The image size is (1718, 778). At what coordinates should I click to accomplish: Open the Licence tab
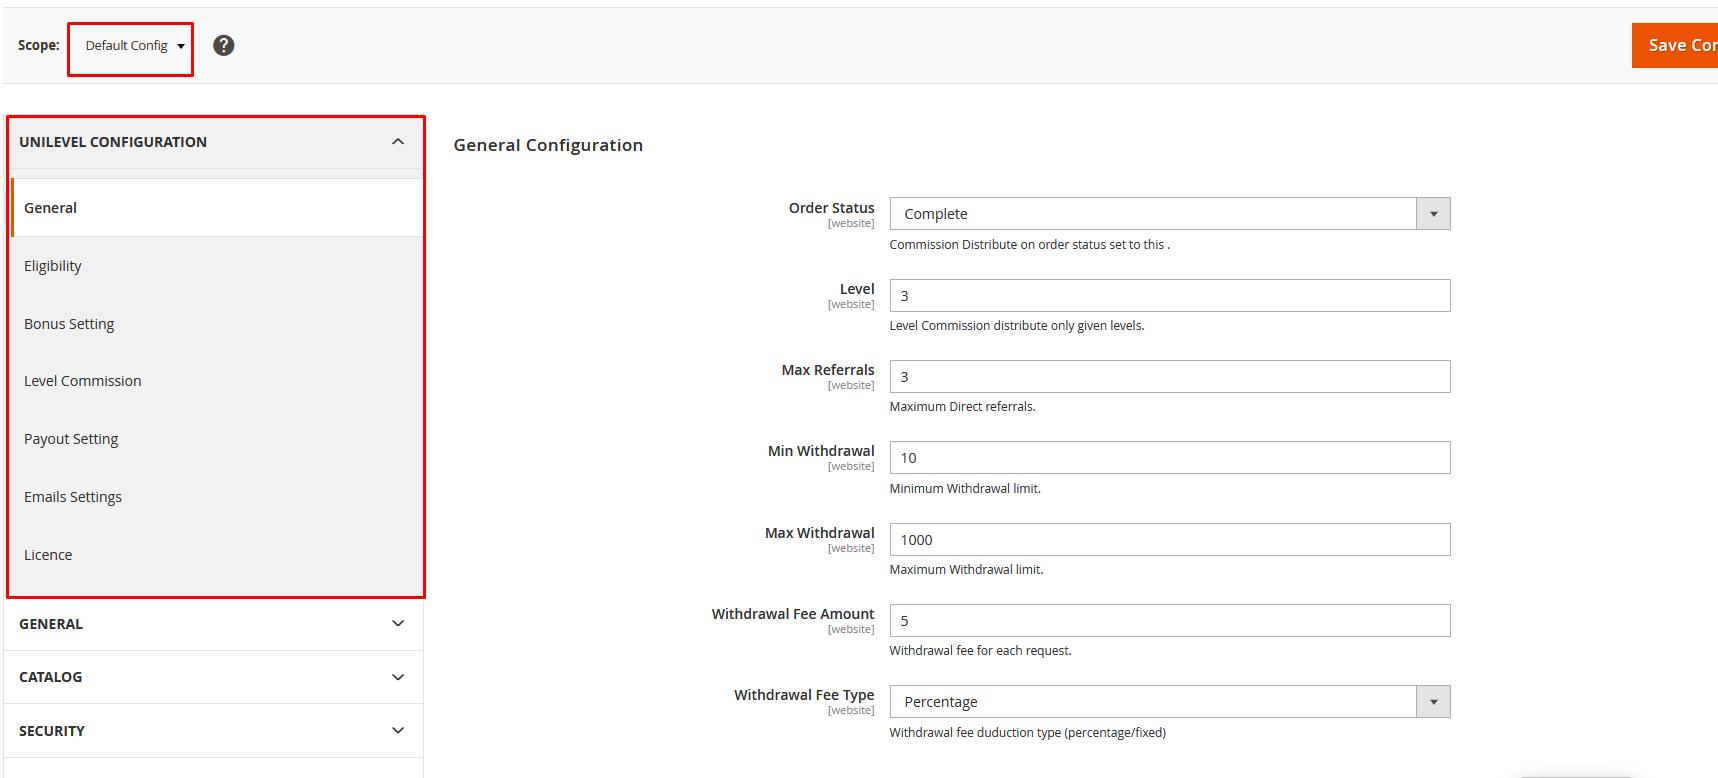pyautogui.click(x=48, y=555)
